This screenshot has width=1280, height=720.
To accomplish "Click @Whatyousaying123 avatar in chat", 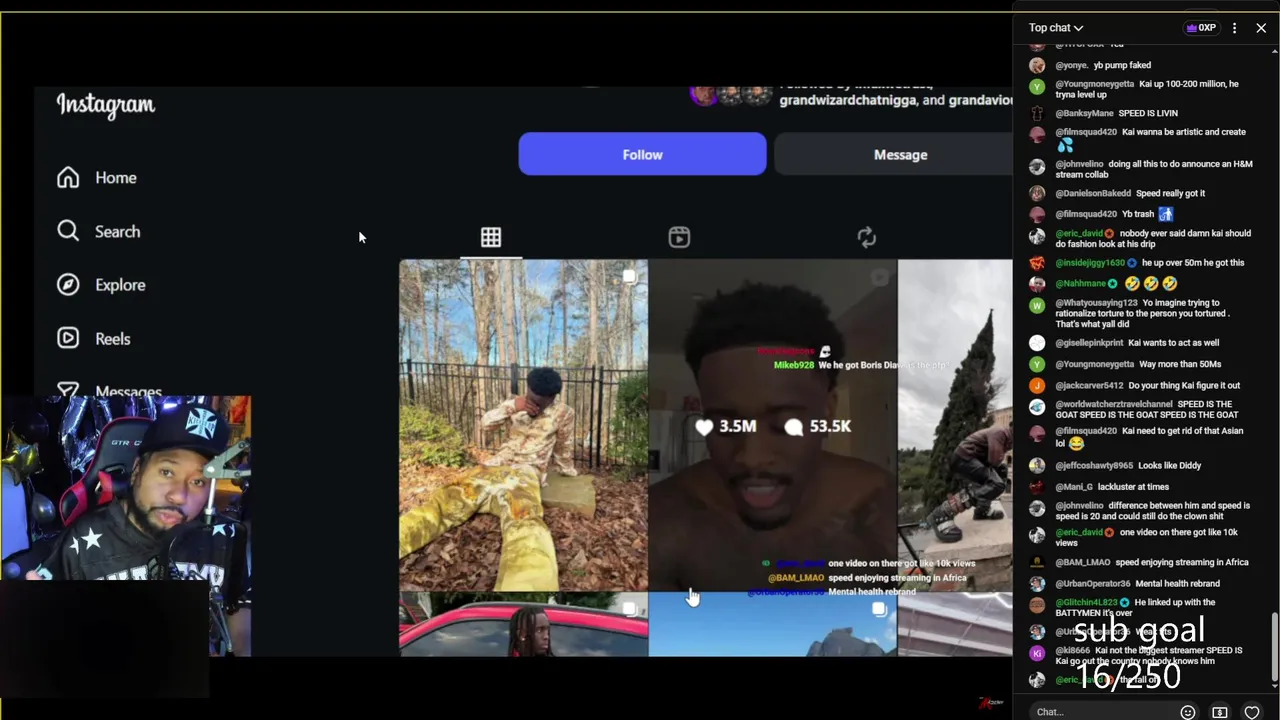I will (x=1037, y=305).
